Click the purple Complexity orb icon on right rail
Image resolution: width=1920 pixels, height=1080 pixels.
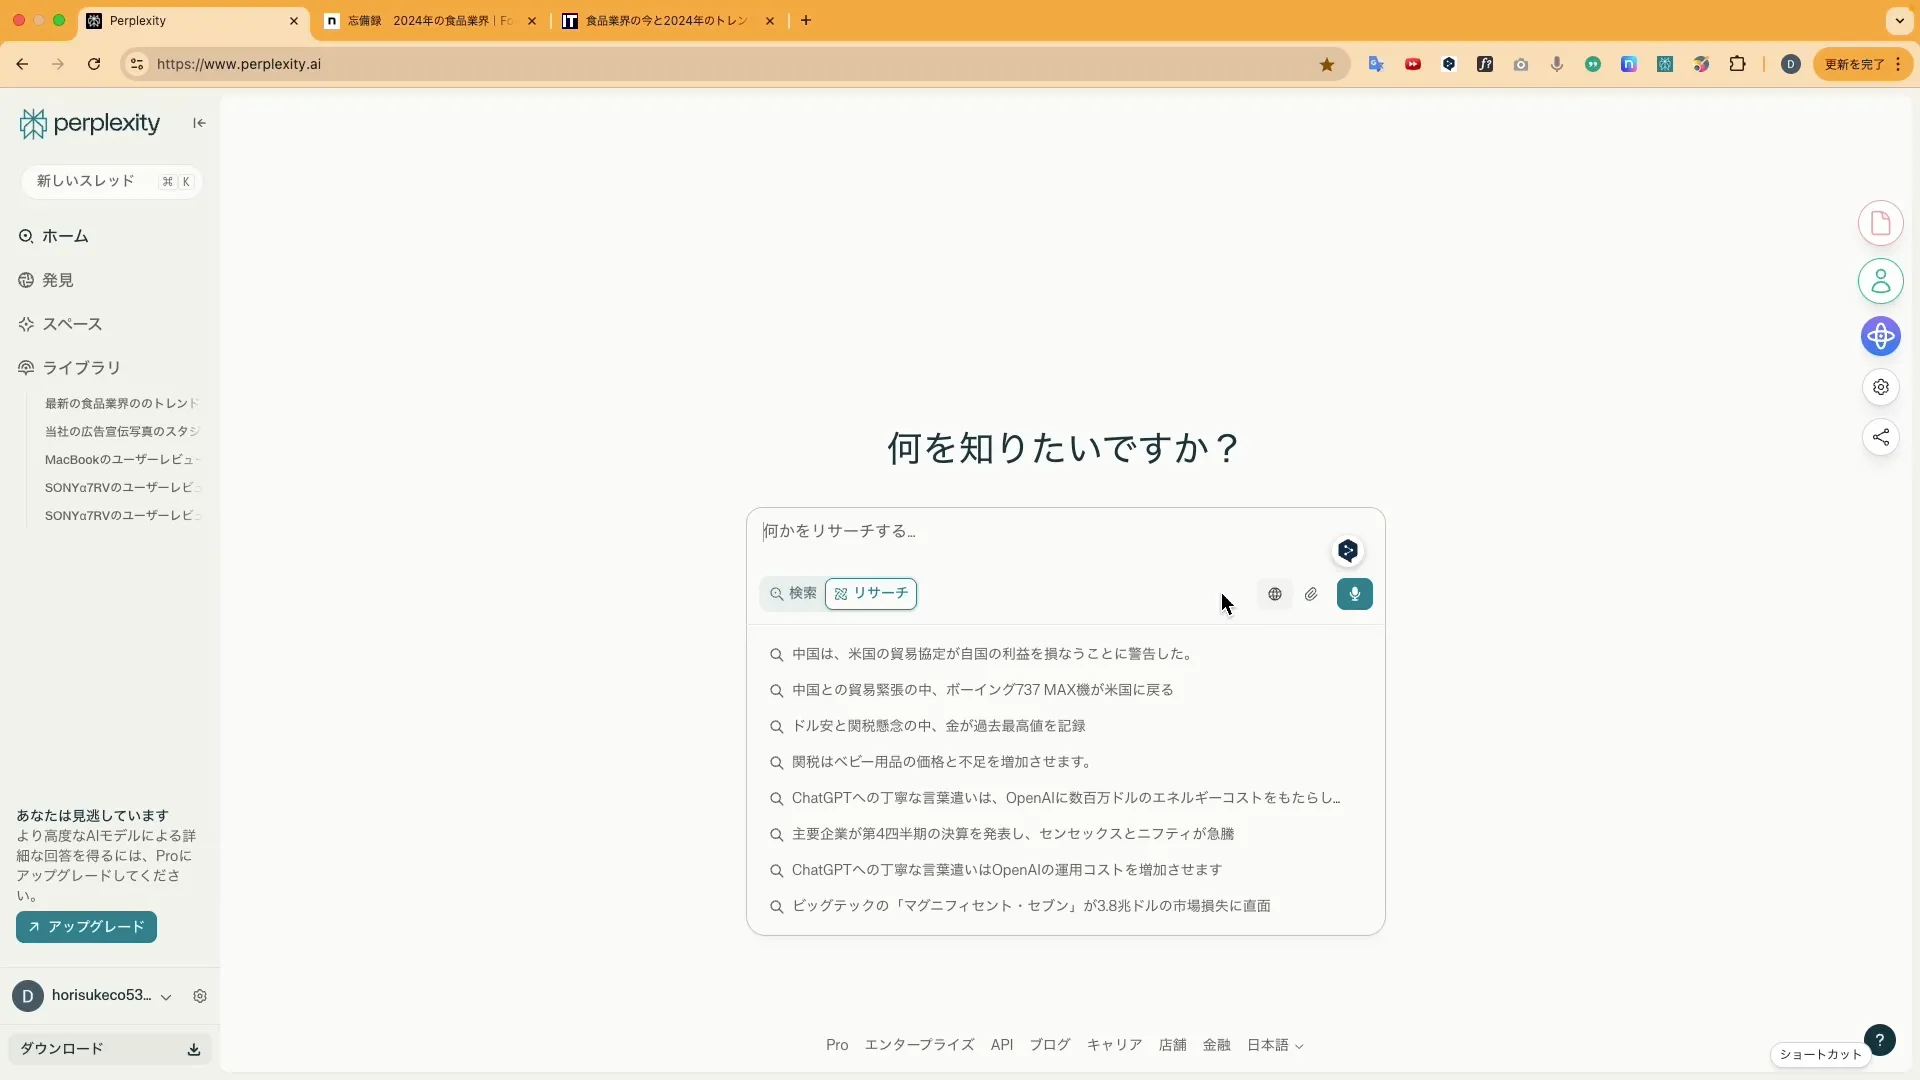tap(1881, 337)
